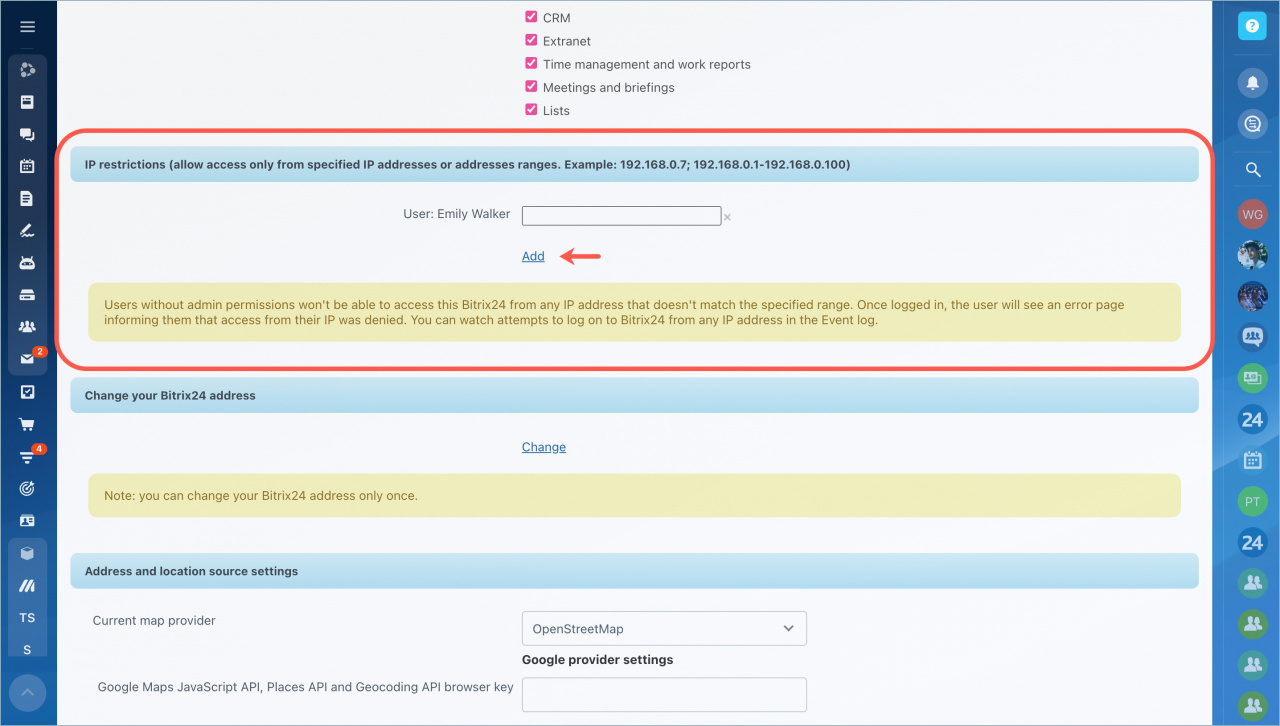Open the tasks checkmark icon in left sidebar
The image size is (1280, 726).
(27, 392)
